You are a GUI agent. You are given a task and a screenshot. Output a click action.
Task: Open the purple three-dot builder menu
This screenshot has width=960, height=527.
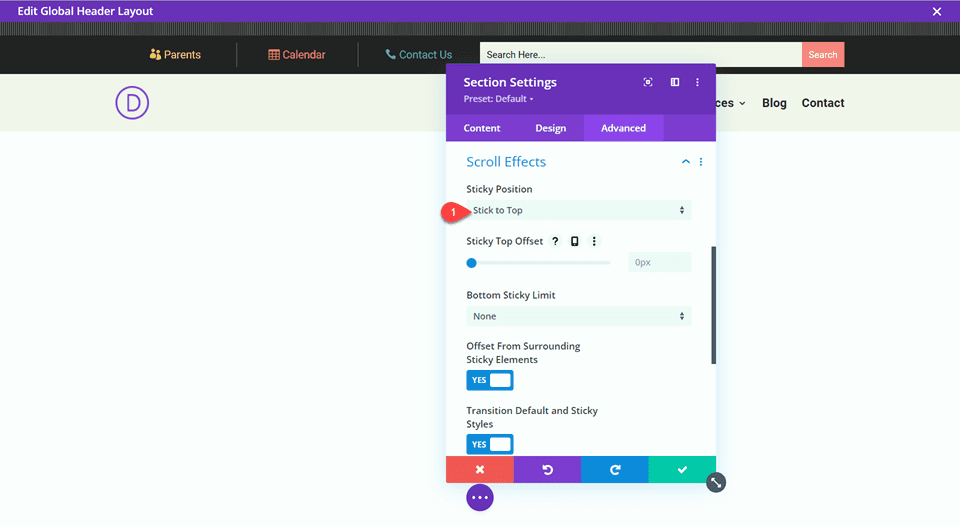coord(480,497)
